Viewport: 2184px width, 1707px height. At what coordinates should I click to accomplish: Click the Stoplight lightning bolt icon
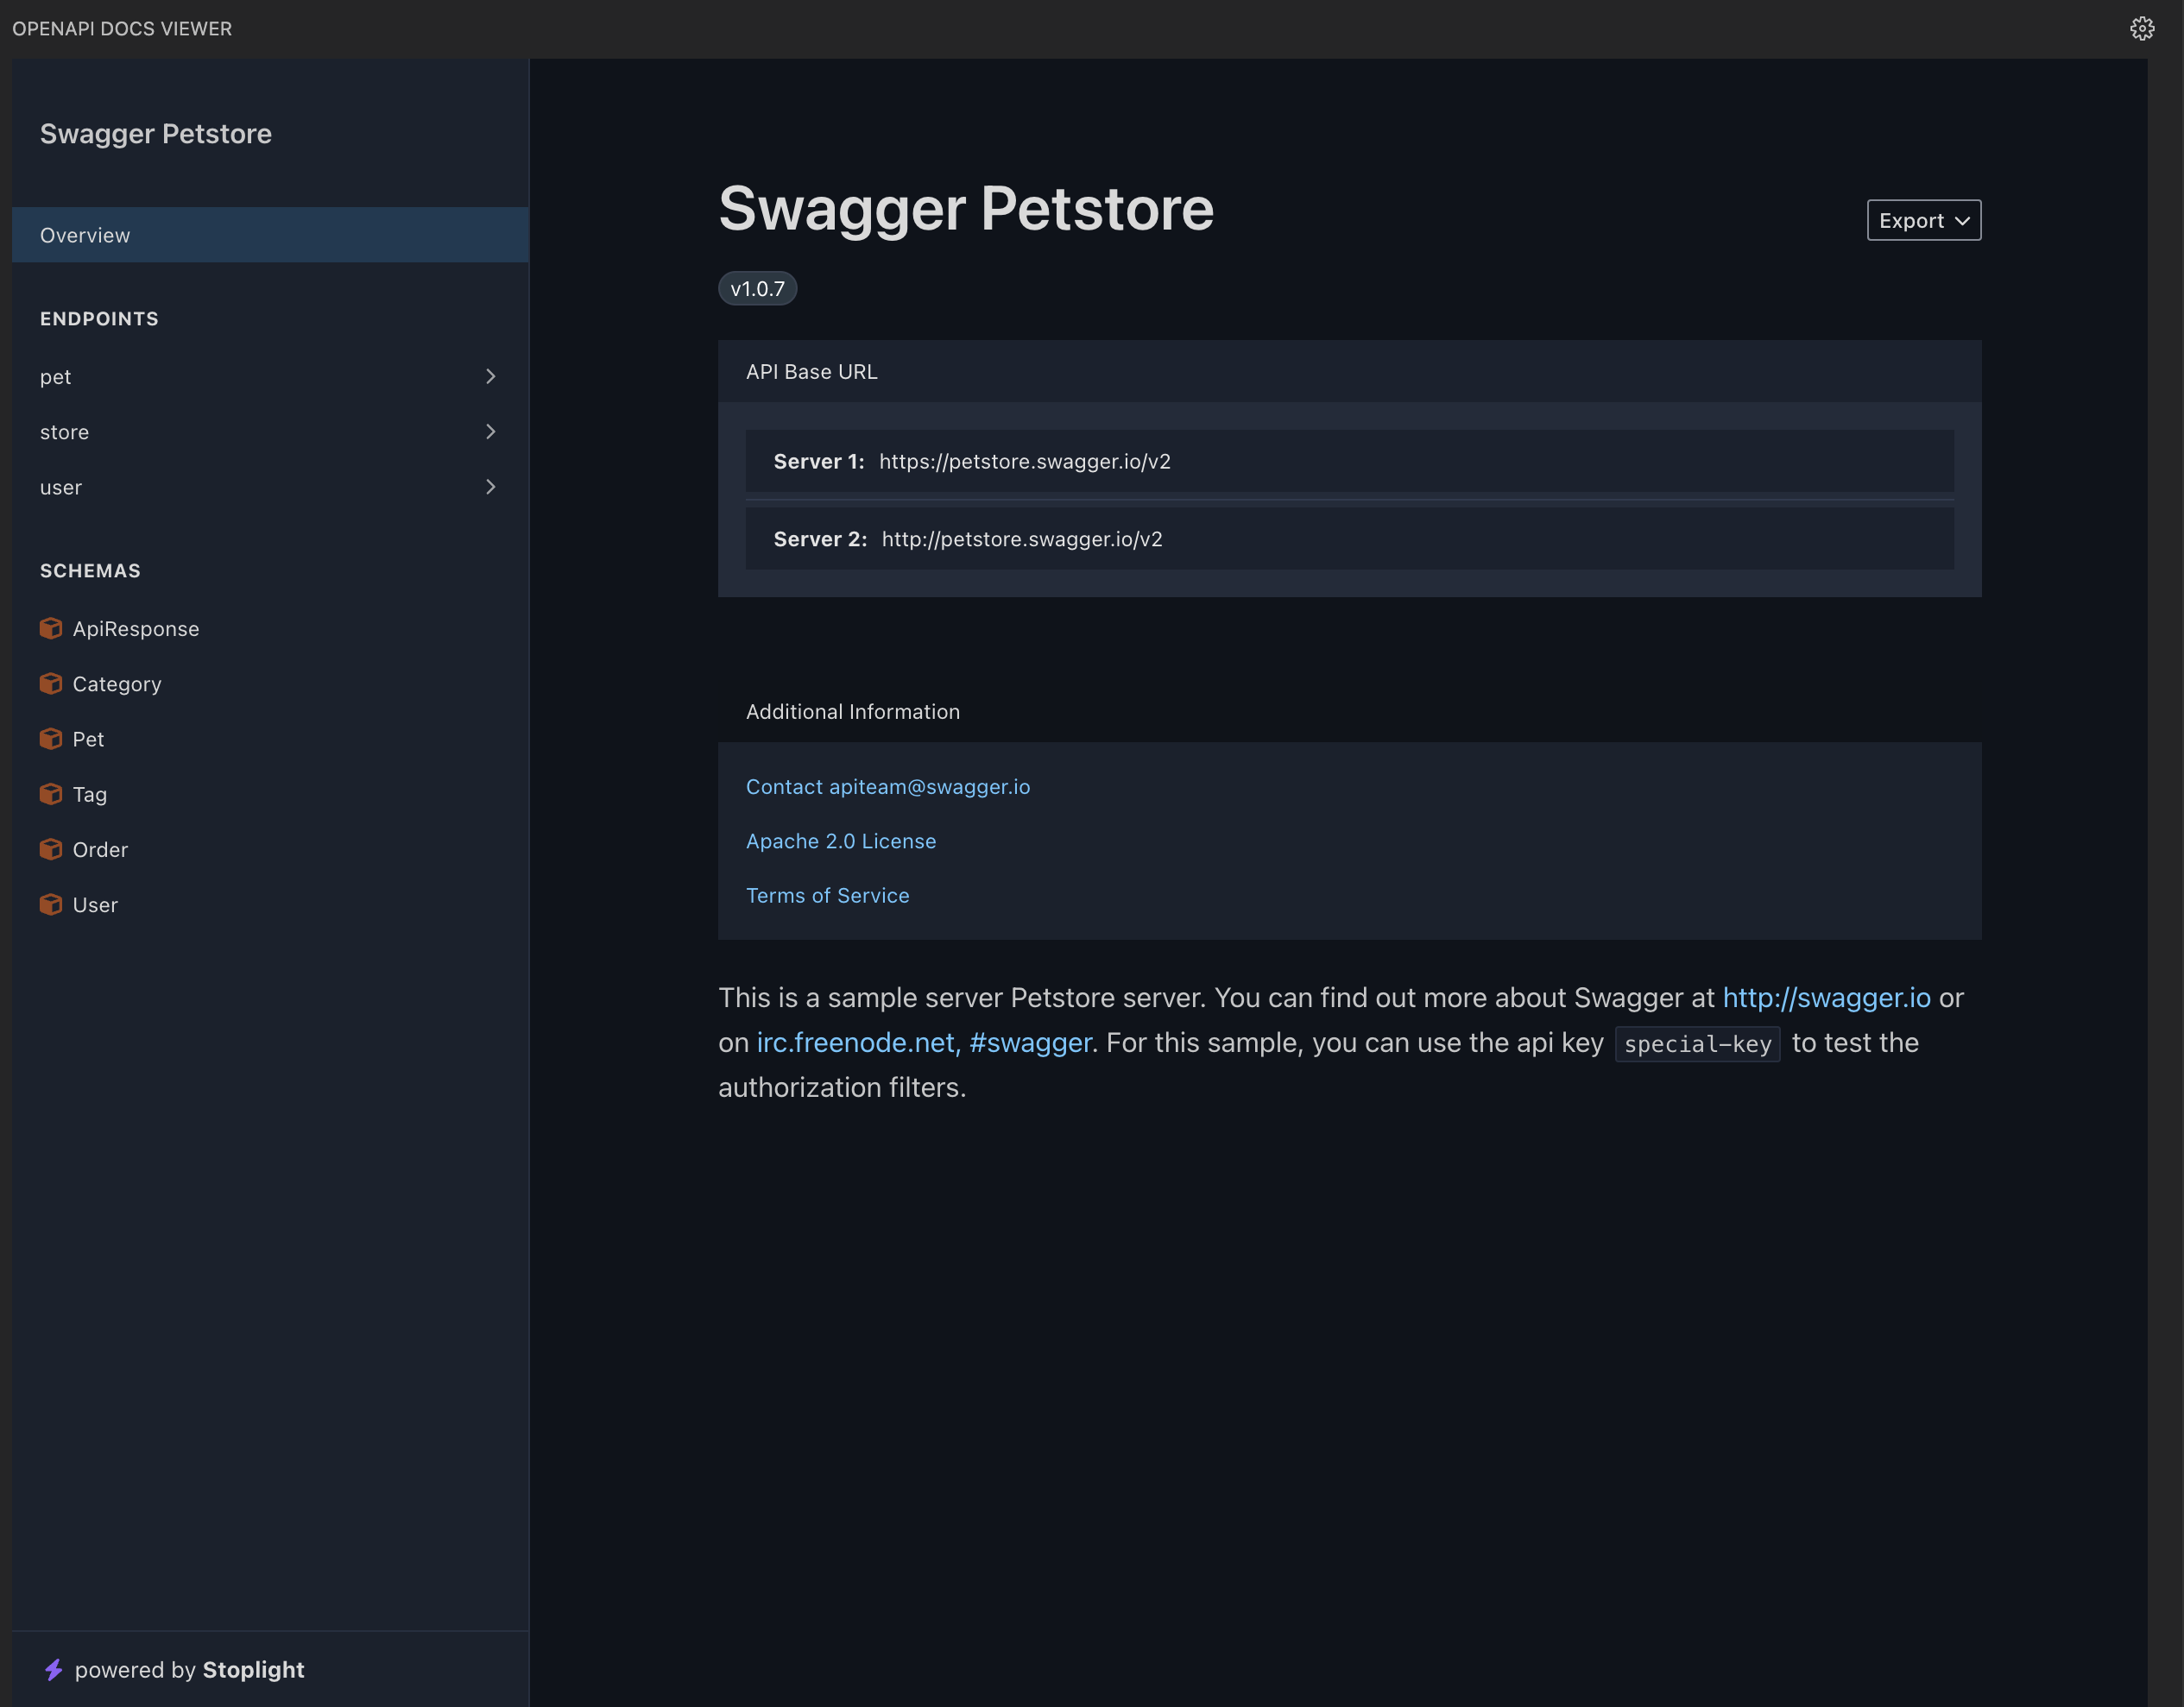(54, 1669)
